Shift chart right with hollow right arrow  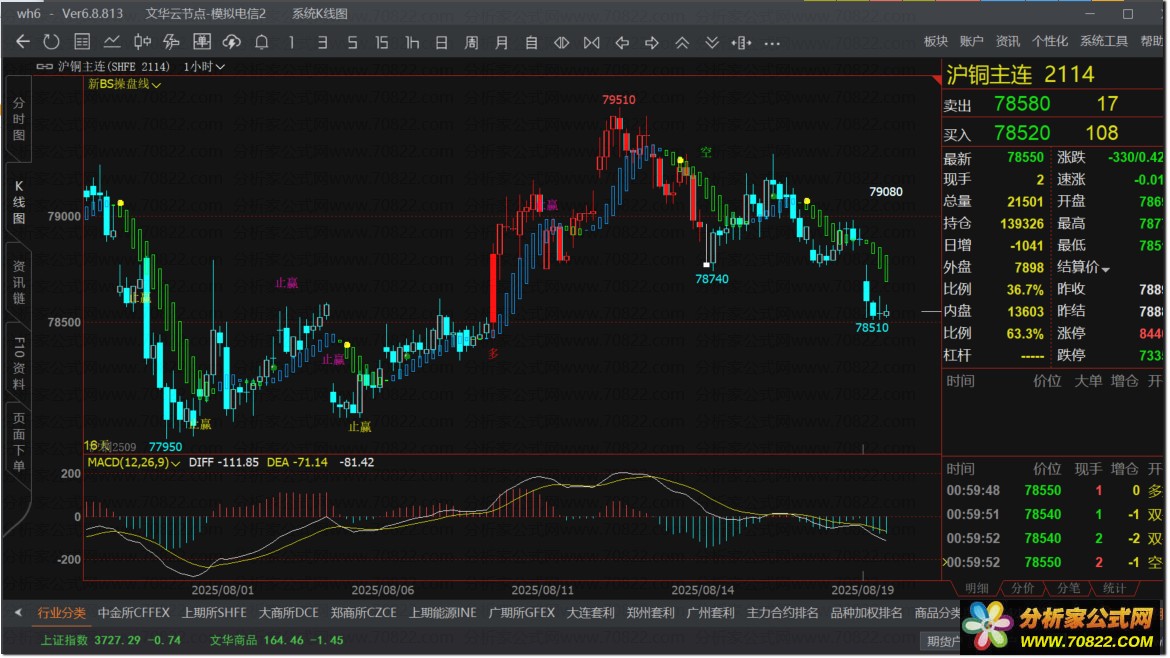coord(652,43)
